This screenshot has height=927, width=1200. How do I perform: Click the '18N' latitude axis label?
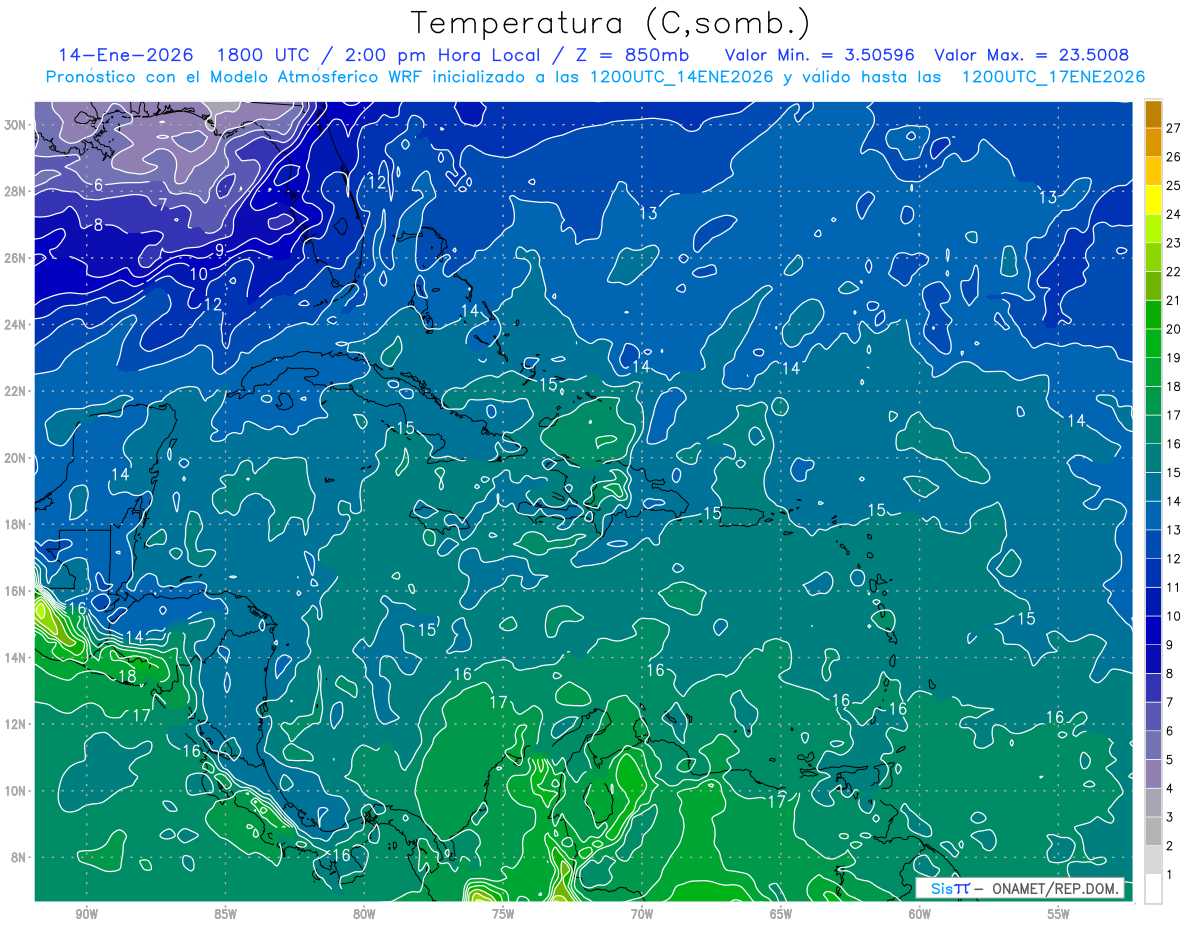[15, 524]
